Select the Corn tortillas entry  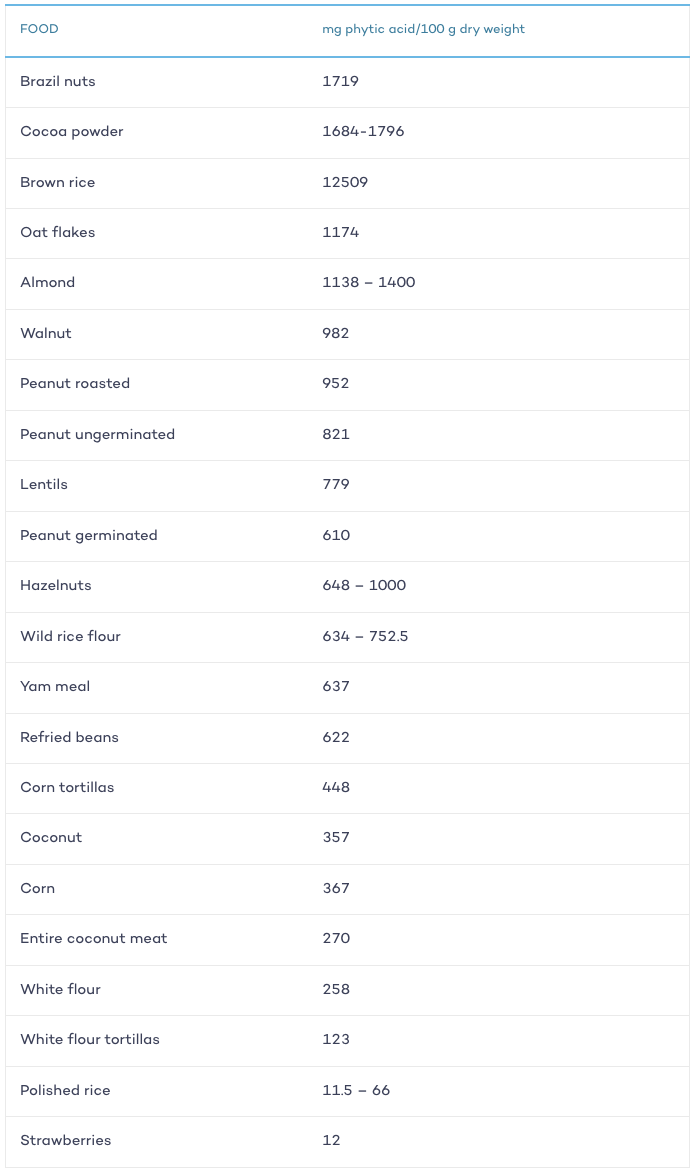point(67,787)
